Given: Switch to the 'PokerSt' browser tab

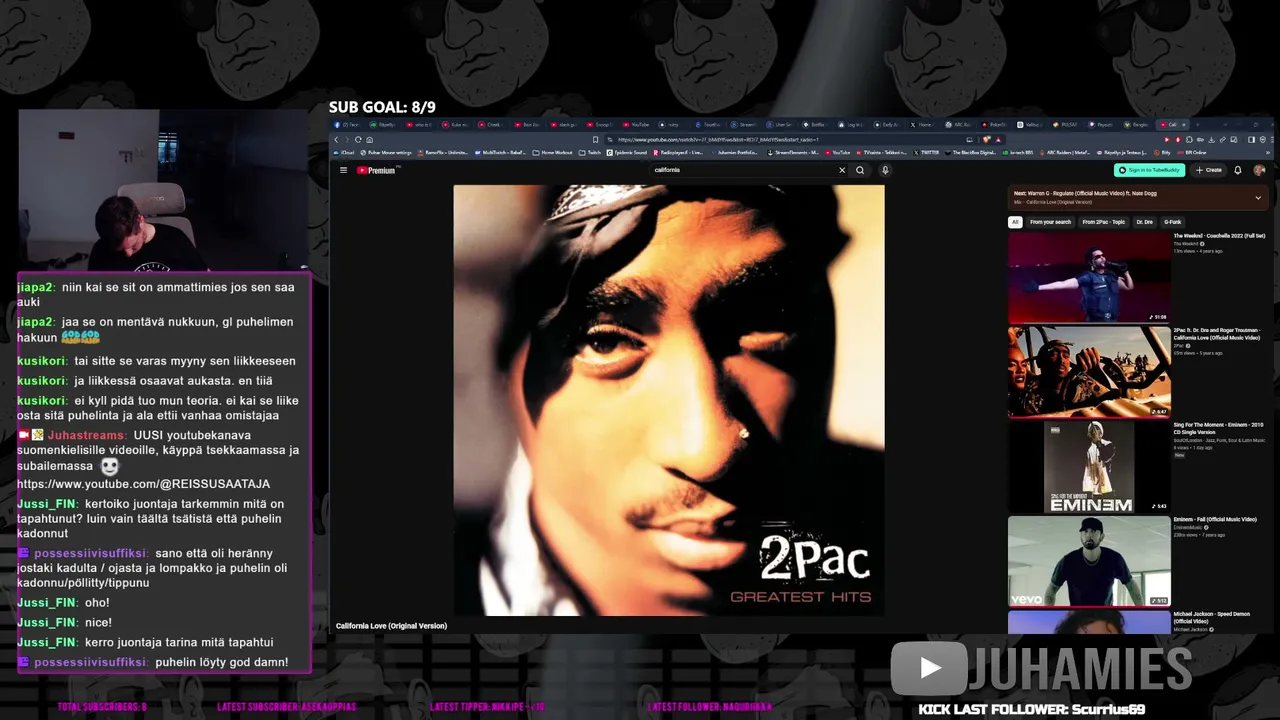Looking at the screenshot, I should (994, 125).
